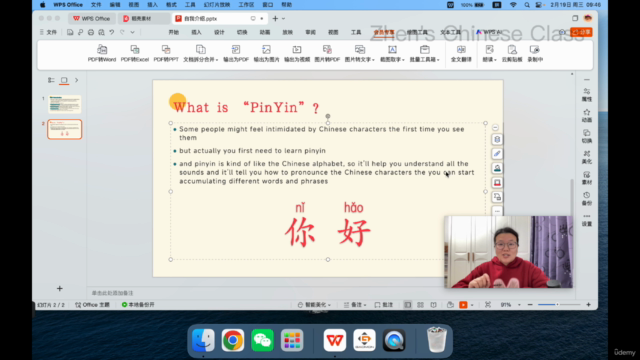The image size is (640, 360).
Task: Open the materials pane in right sidebar
Action: click(x=587, y=178)
